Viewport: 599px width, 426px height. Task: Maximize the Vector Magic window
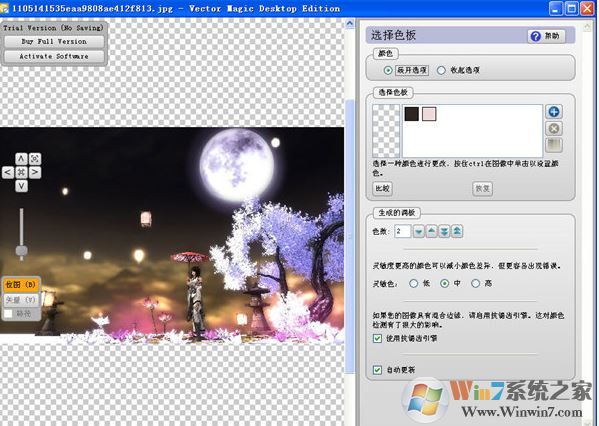point(572,8)
